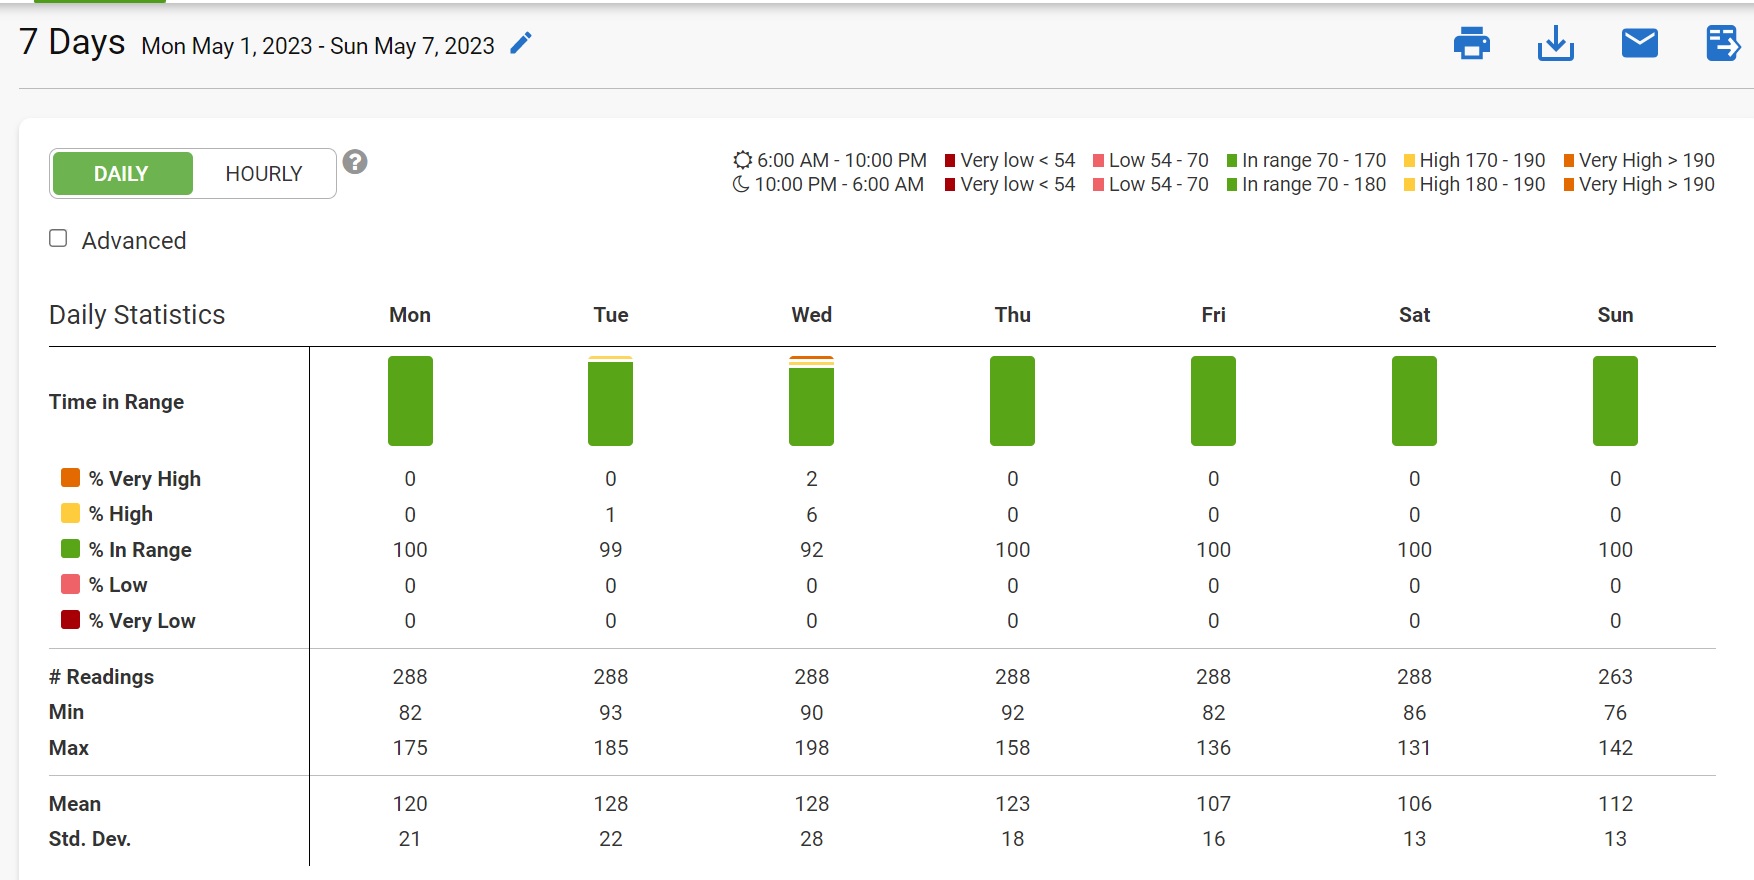Screen dimensions: 1754x880
Task: Click Sunday's Min value '76'
Action: [x=1615, y=713]
